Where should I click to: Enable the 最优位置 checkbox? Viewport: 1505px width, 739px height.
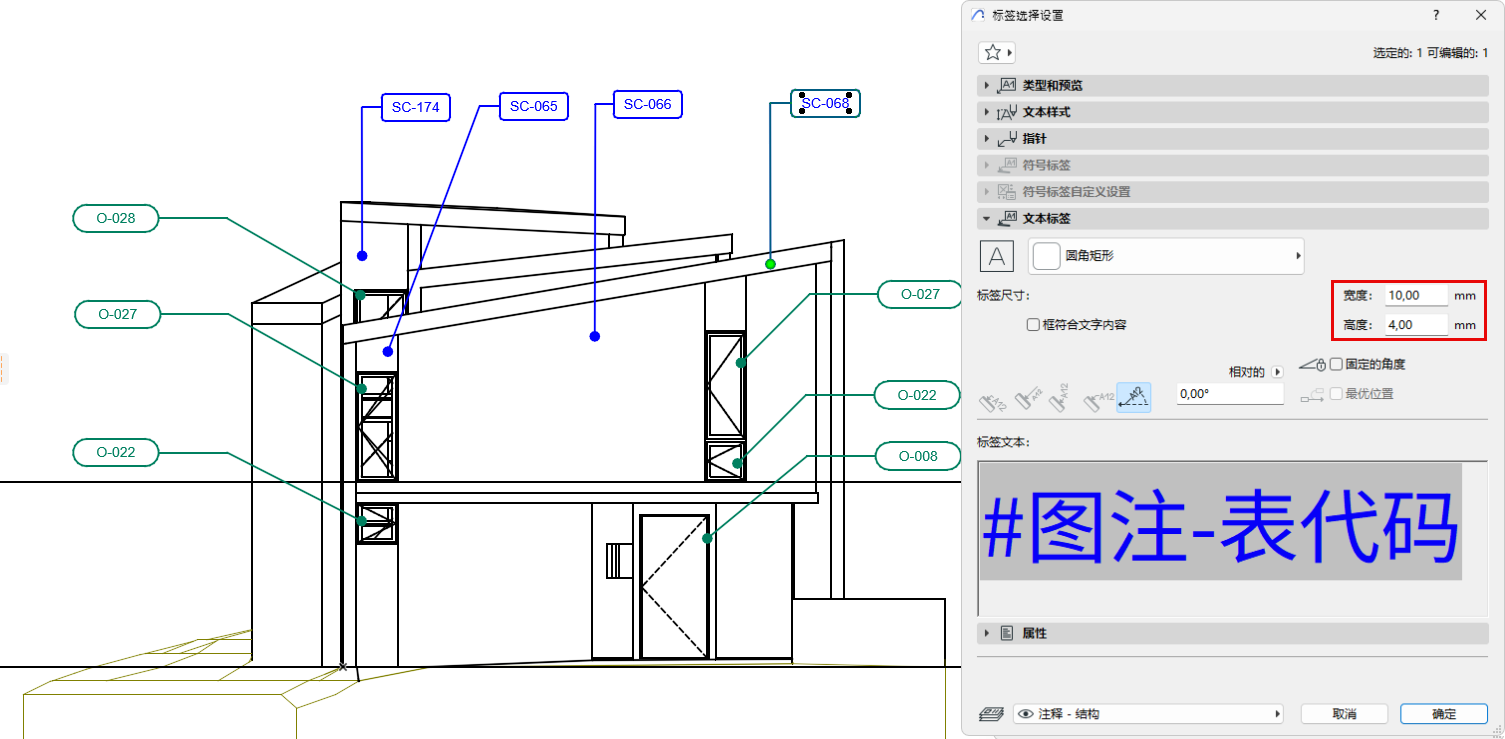(1337, 392)
